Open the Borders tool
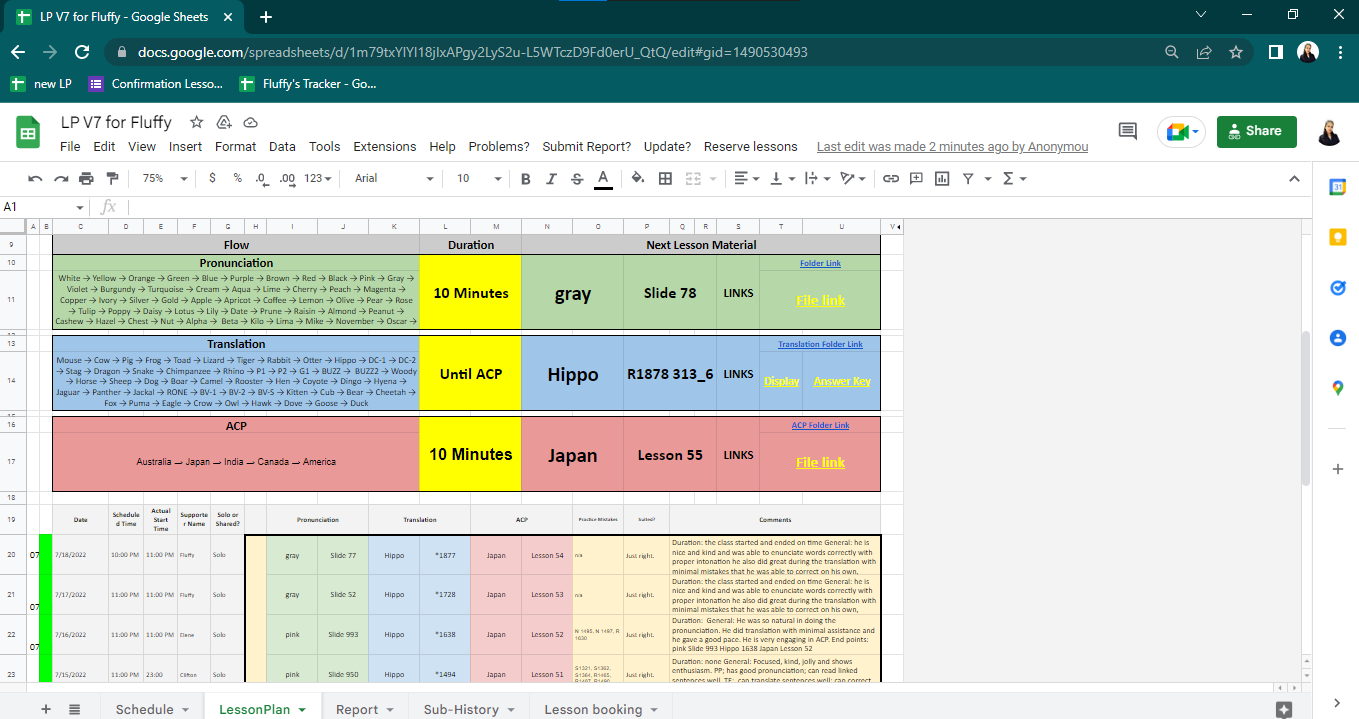This screenshot has height=719, width=1359. coord(665,178)
